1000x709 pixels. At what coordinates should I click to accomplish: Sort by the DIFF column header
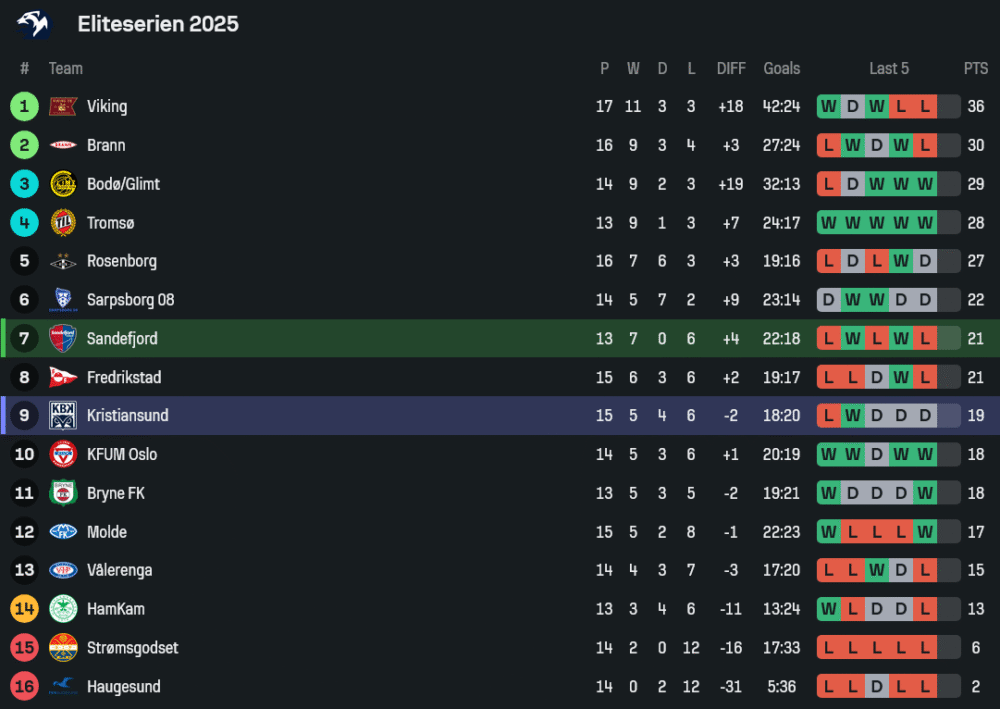click(731, 68)
